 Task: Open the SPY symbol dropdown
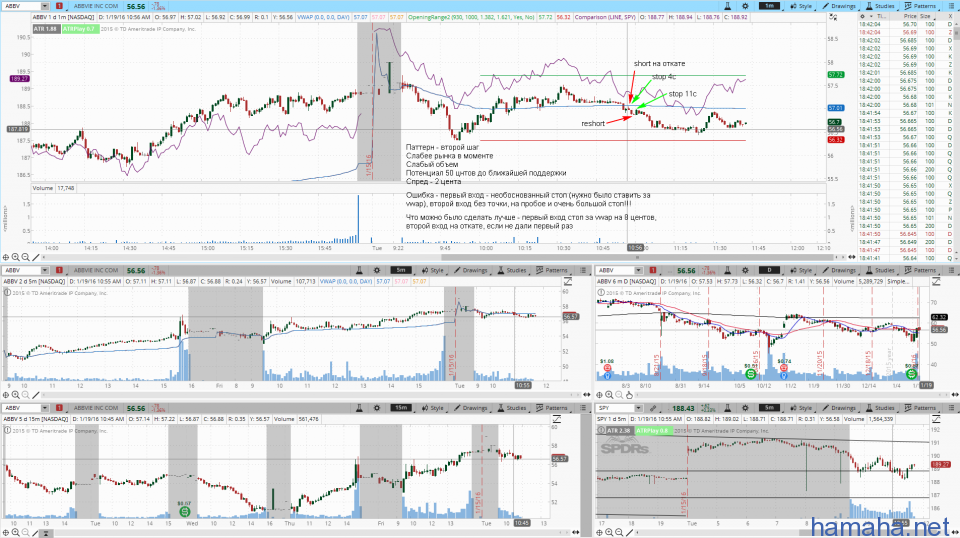[638, 408]
